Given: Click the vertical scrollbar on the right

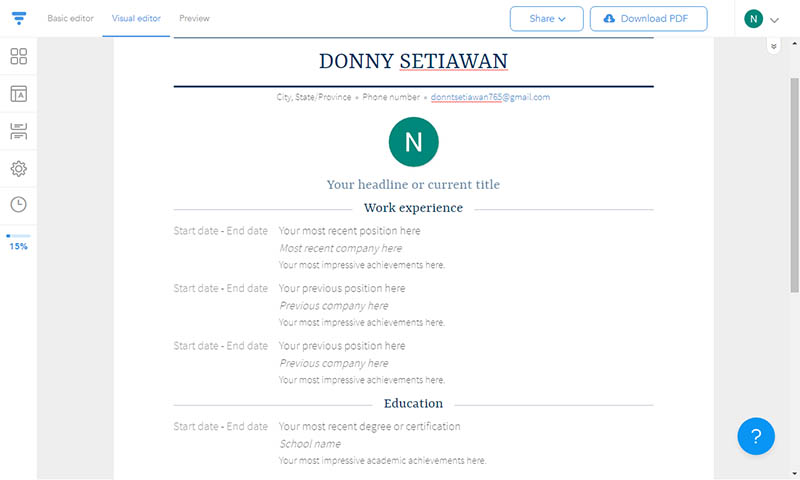Looking at the screenshot, I should coord(795,150).
